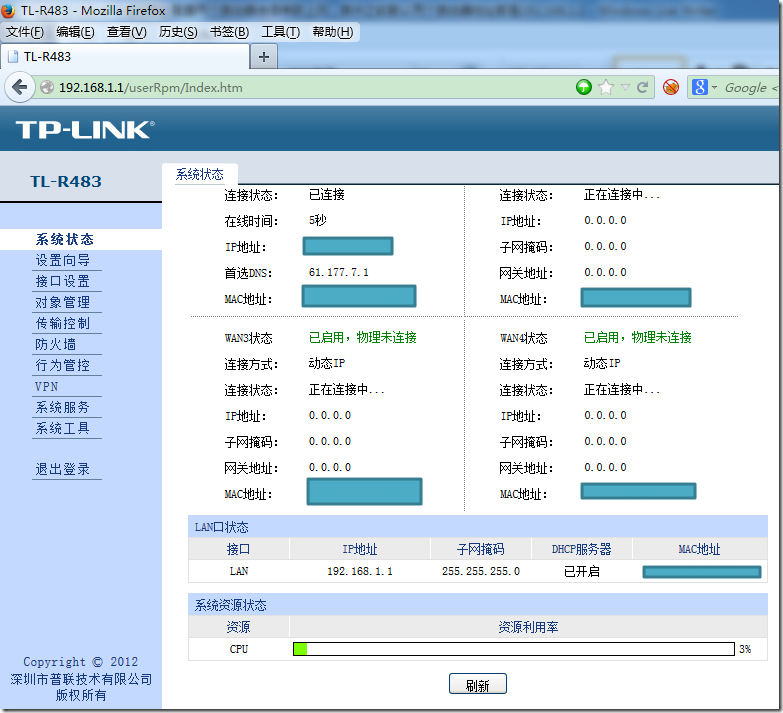The image size is (783, 713).
Task: Open the 编辑(E) menu
Action: tap(75, 32)
